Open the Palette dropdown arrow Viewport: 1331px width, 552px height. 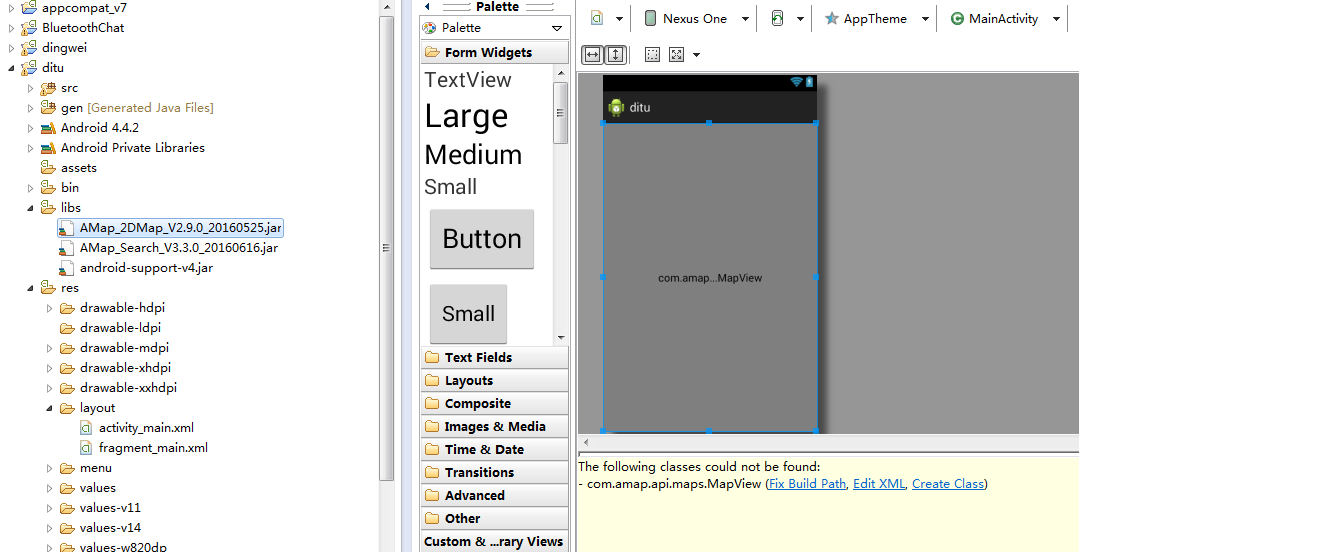pos(557,28)
